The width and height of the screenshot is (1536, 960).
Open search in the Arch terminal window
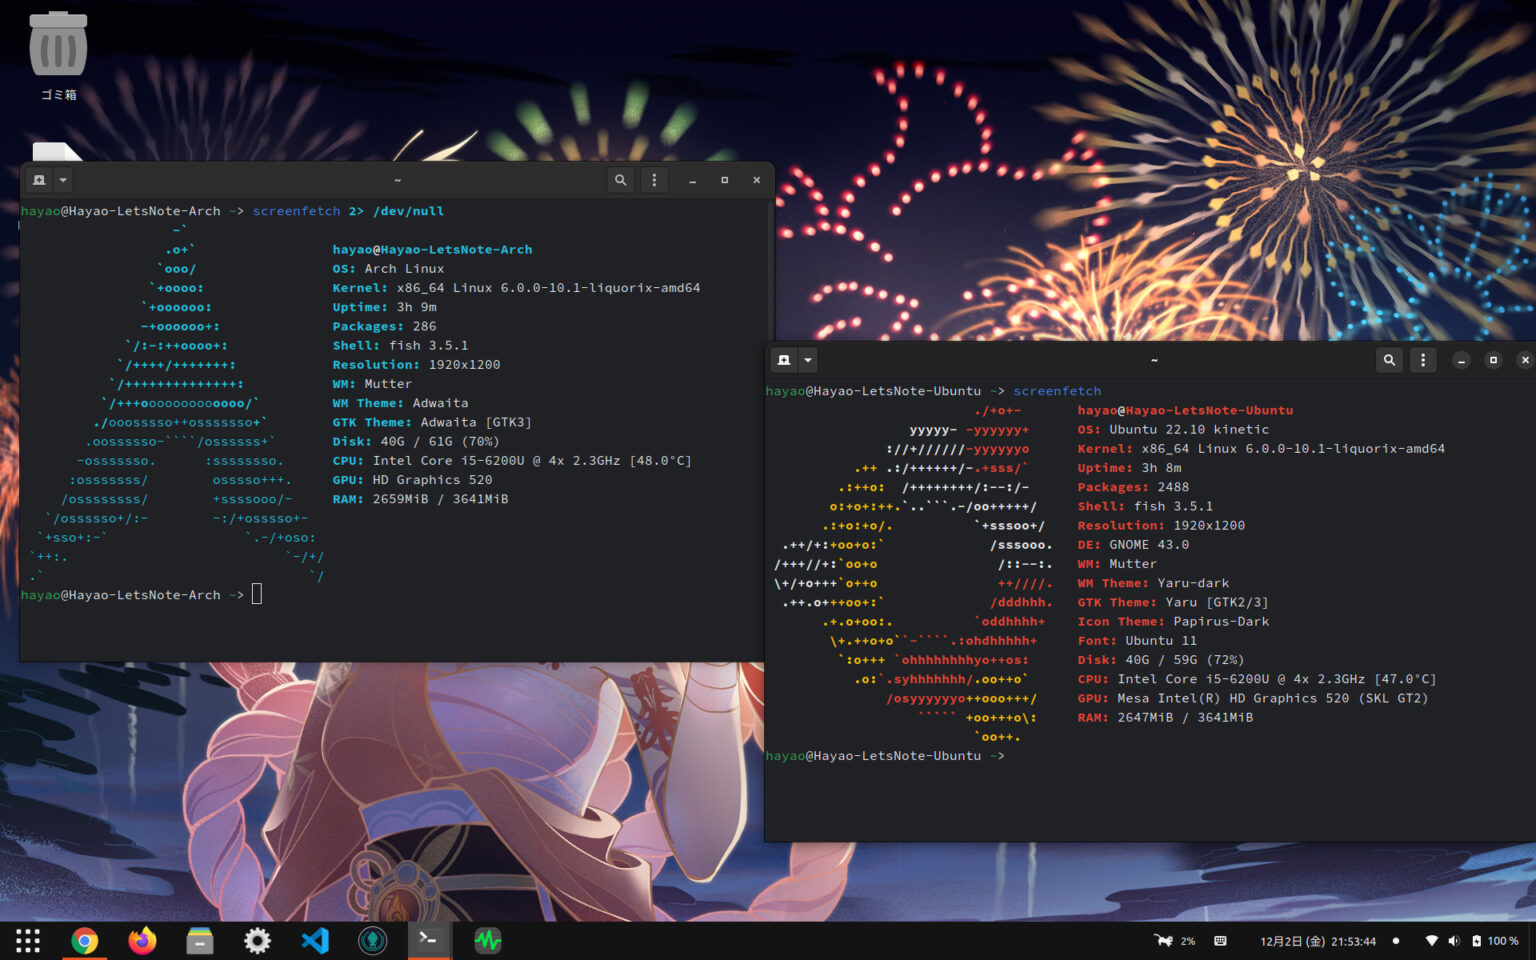[620, 180]
